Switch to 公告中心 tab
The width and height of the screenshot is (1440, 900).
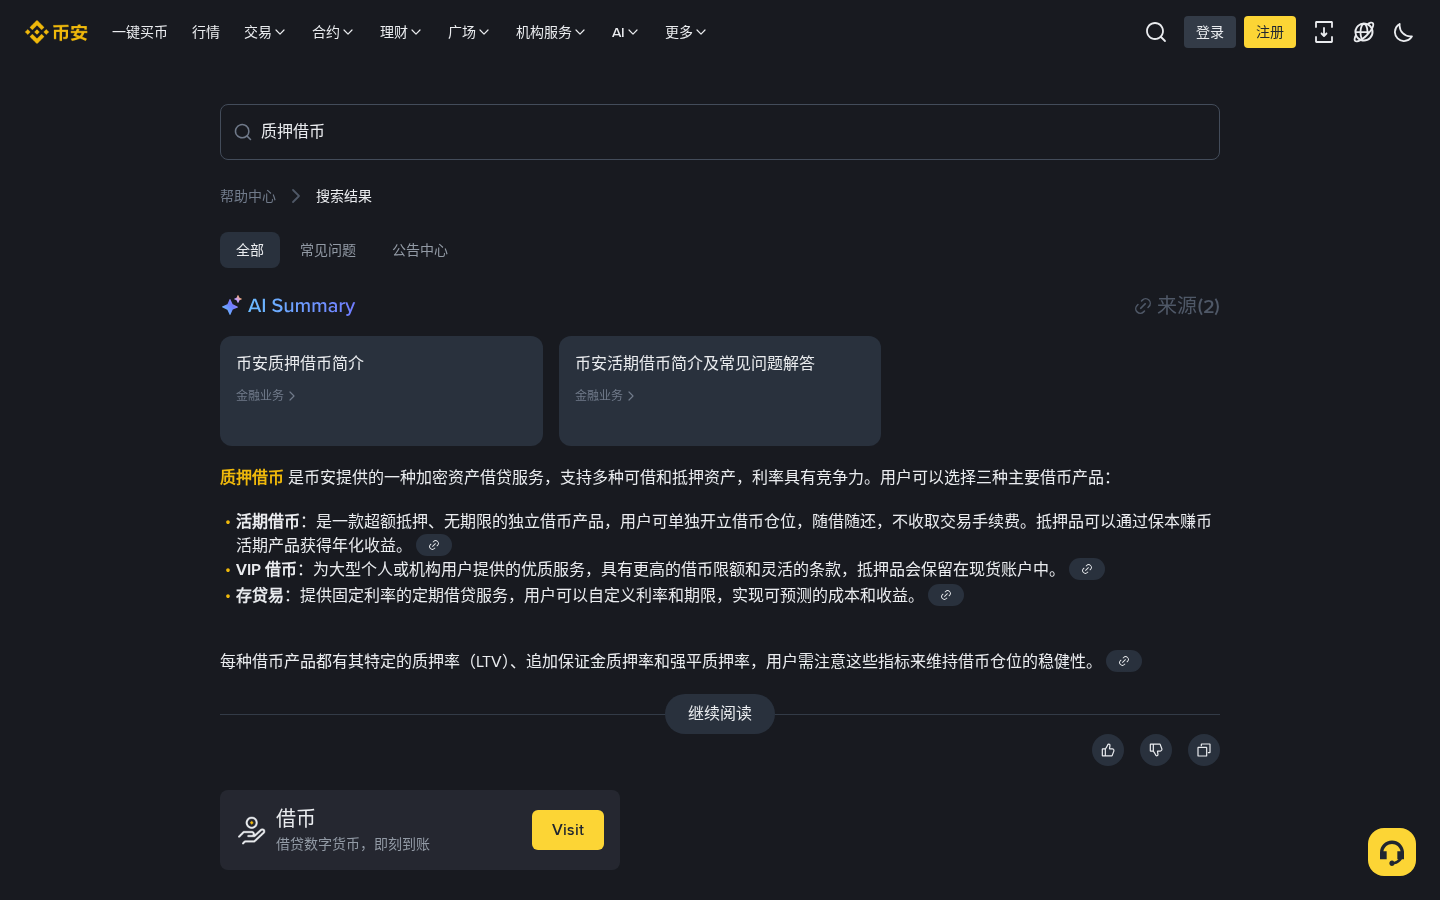pyautogui.click(x=420, y=250)
